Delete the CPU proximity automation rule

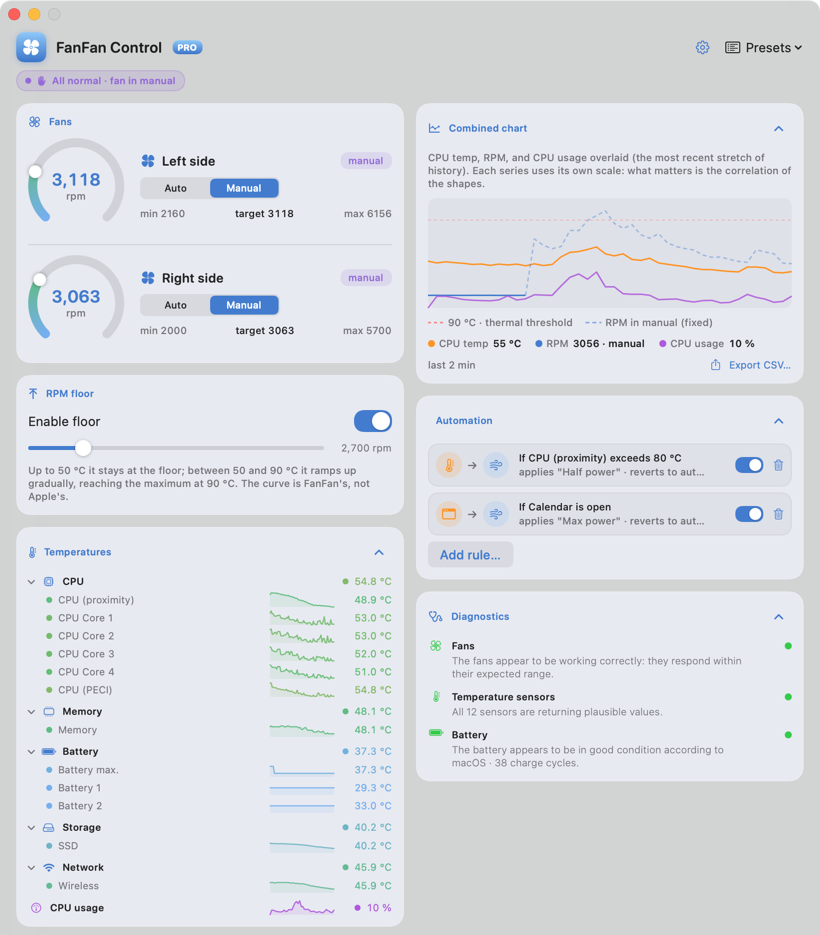click(778, 465)
